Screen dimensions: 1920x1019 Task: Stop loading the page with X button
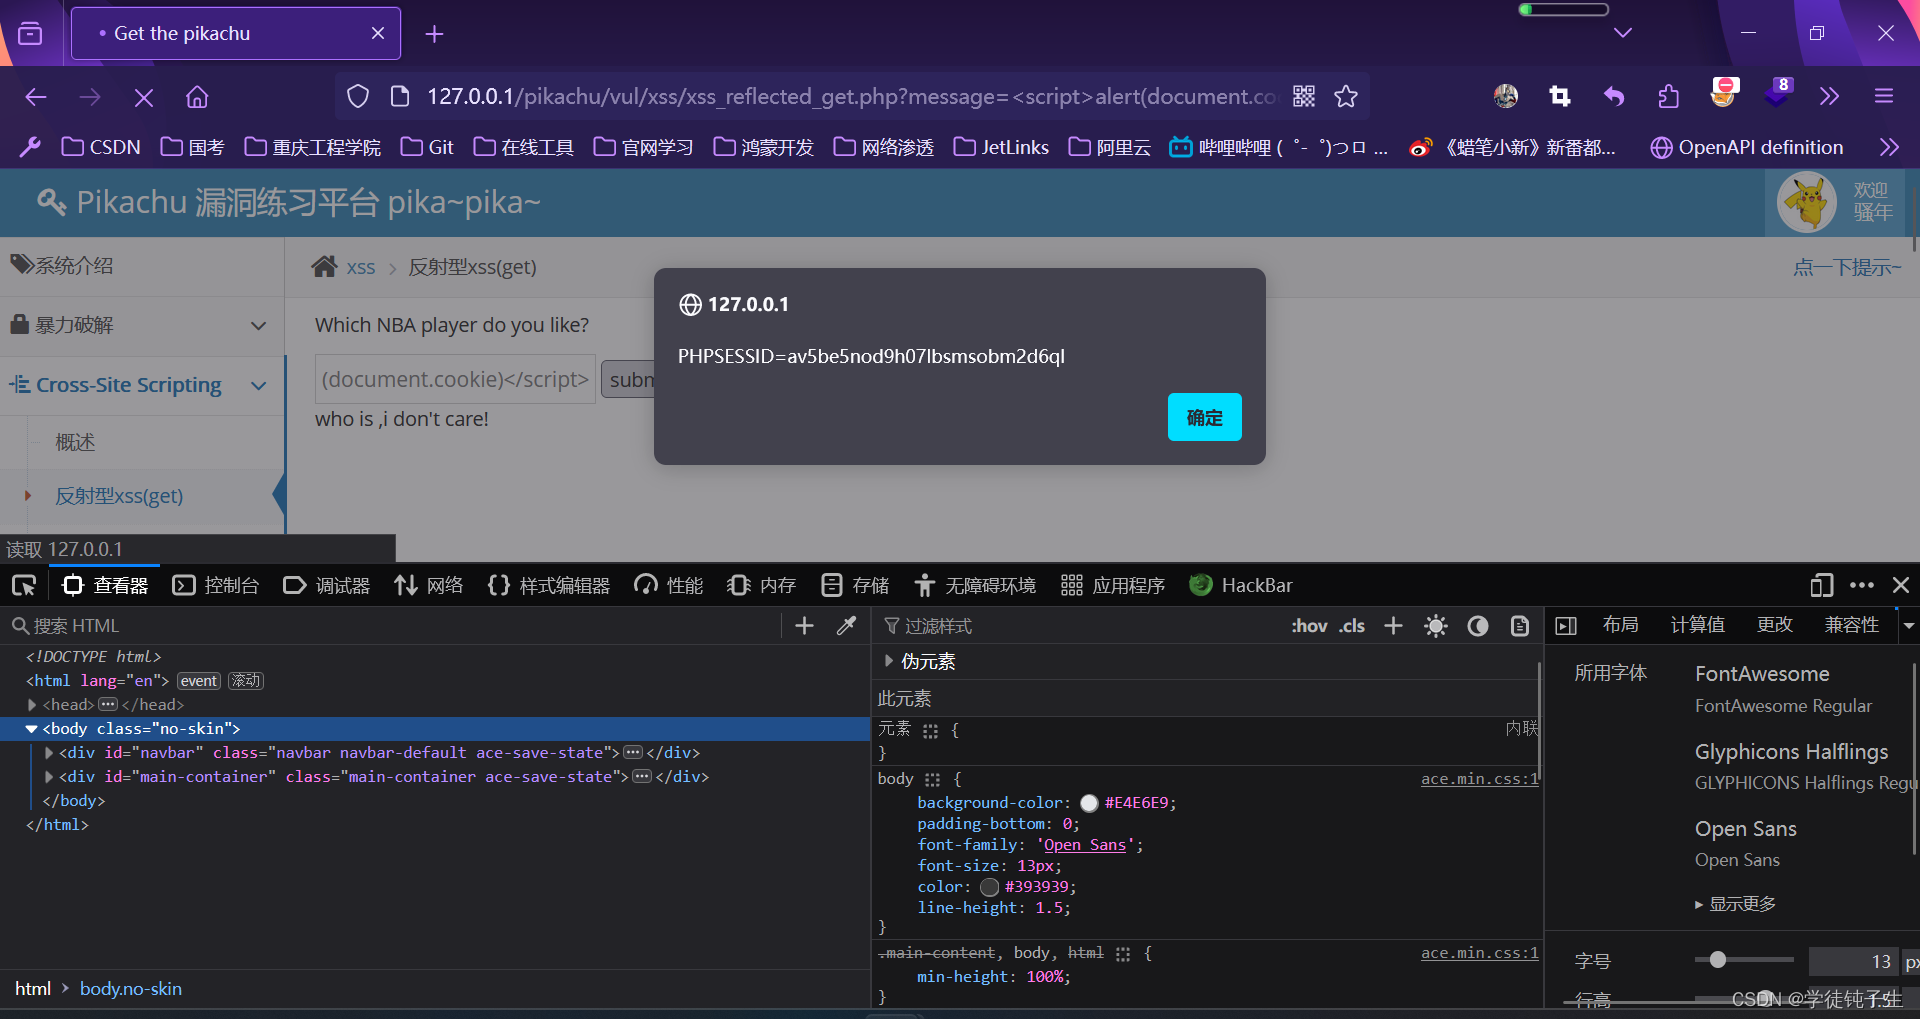(x=143, y=97)
